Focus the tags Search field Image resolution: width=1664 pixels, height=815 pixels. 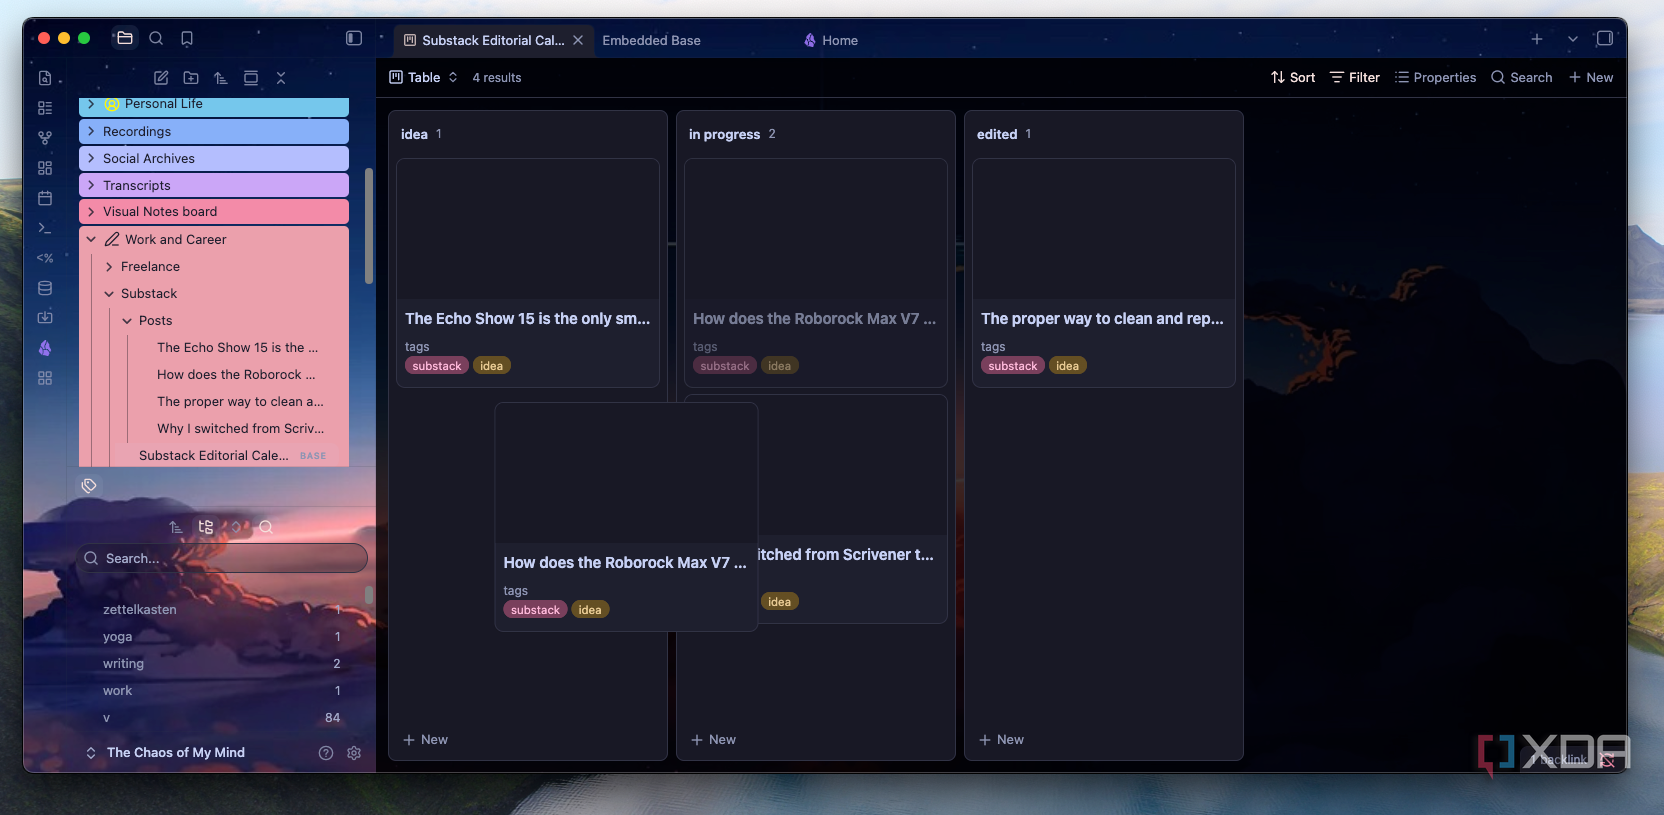click(x=222, y=558)
